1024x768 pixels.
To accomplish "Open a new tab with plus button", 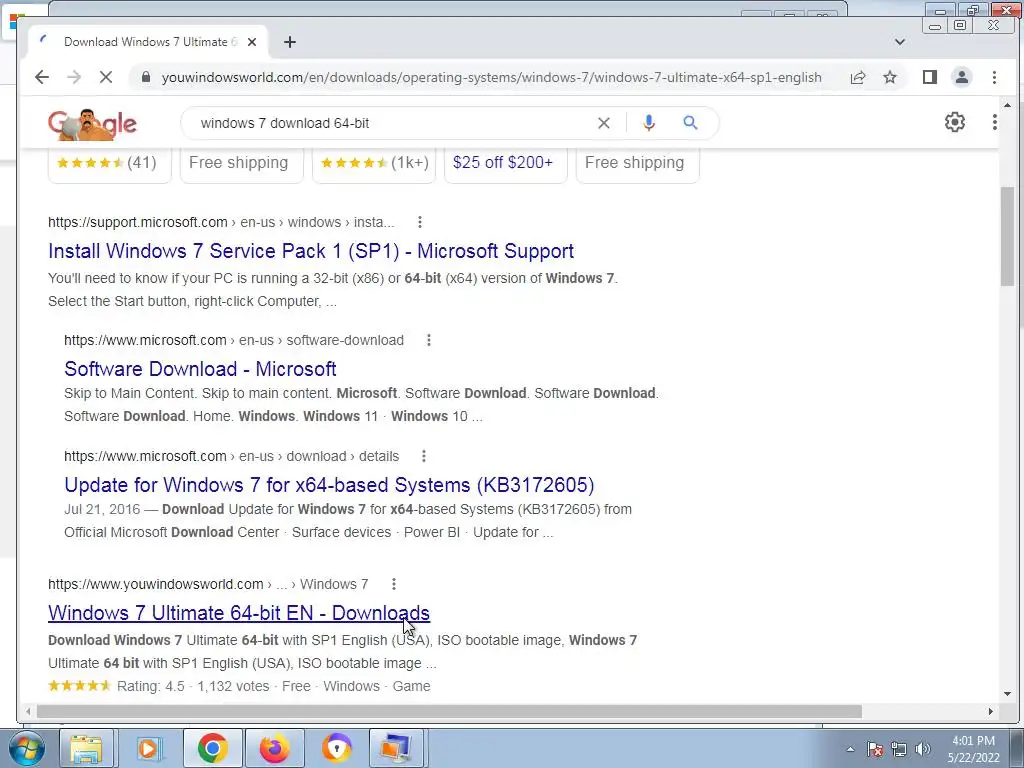I will pos(290,42).
